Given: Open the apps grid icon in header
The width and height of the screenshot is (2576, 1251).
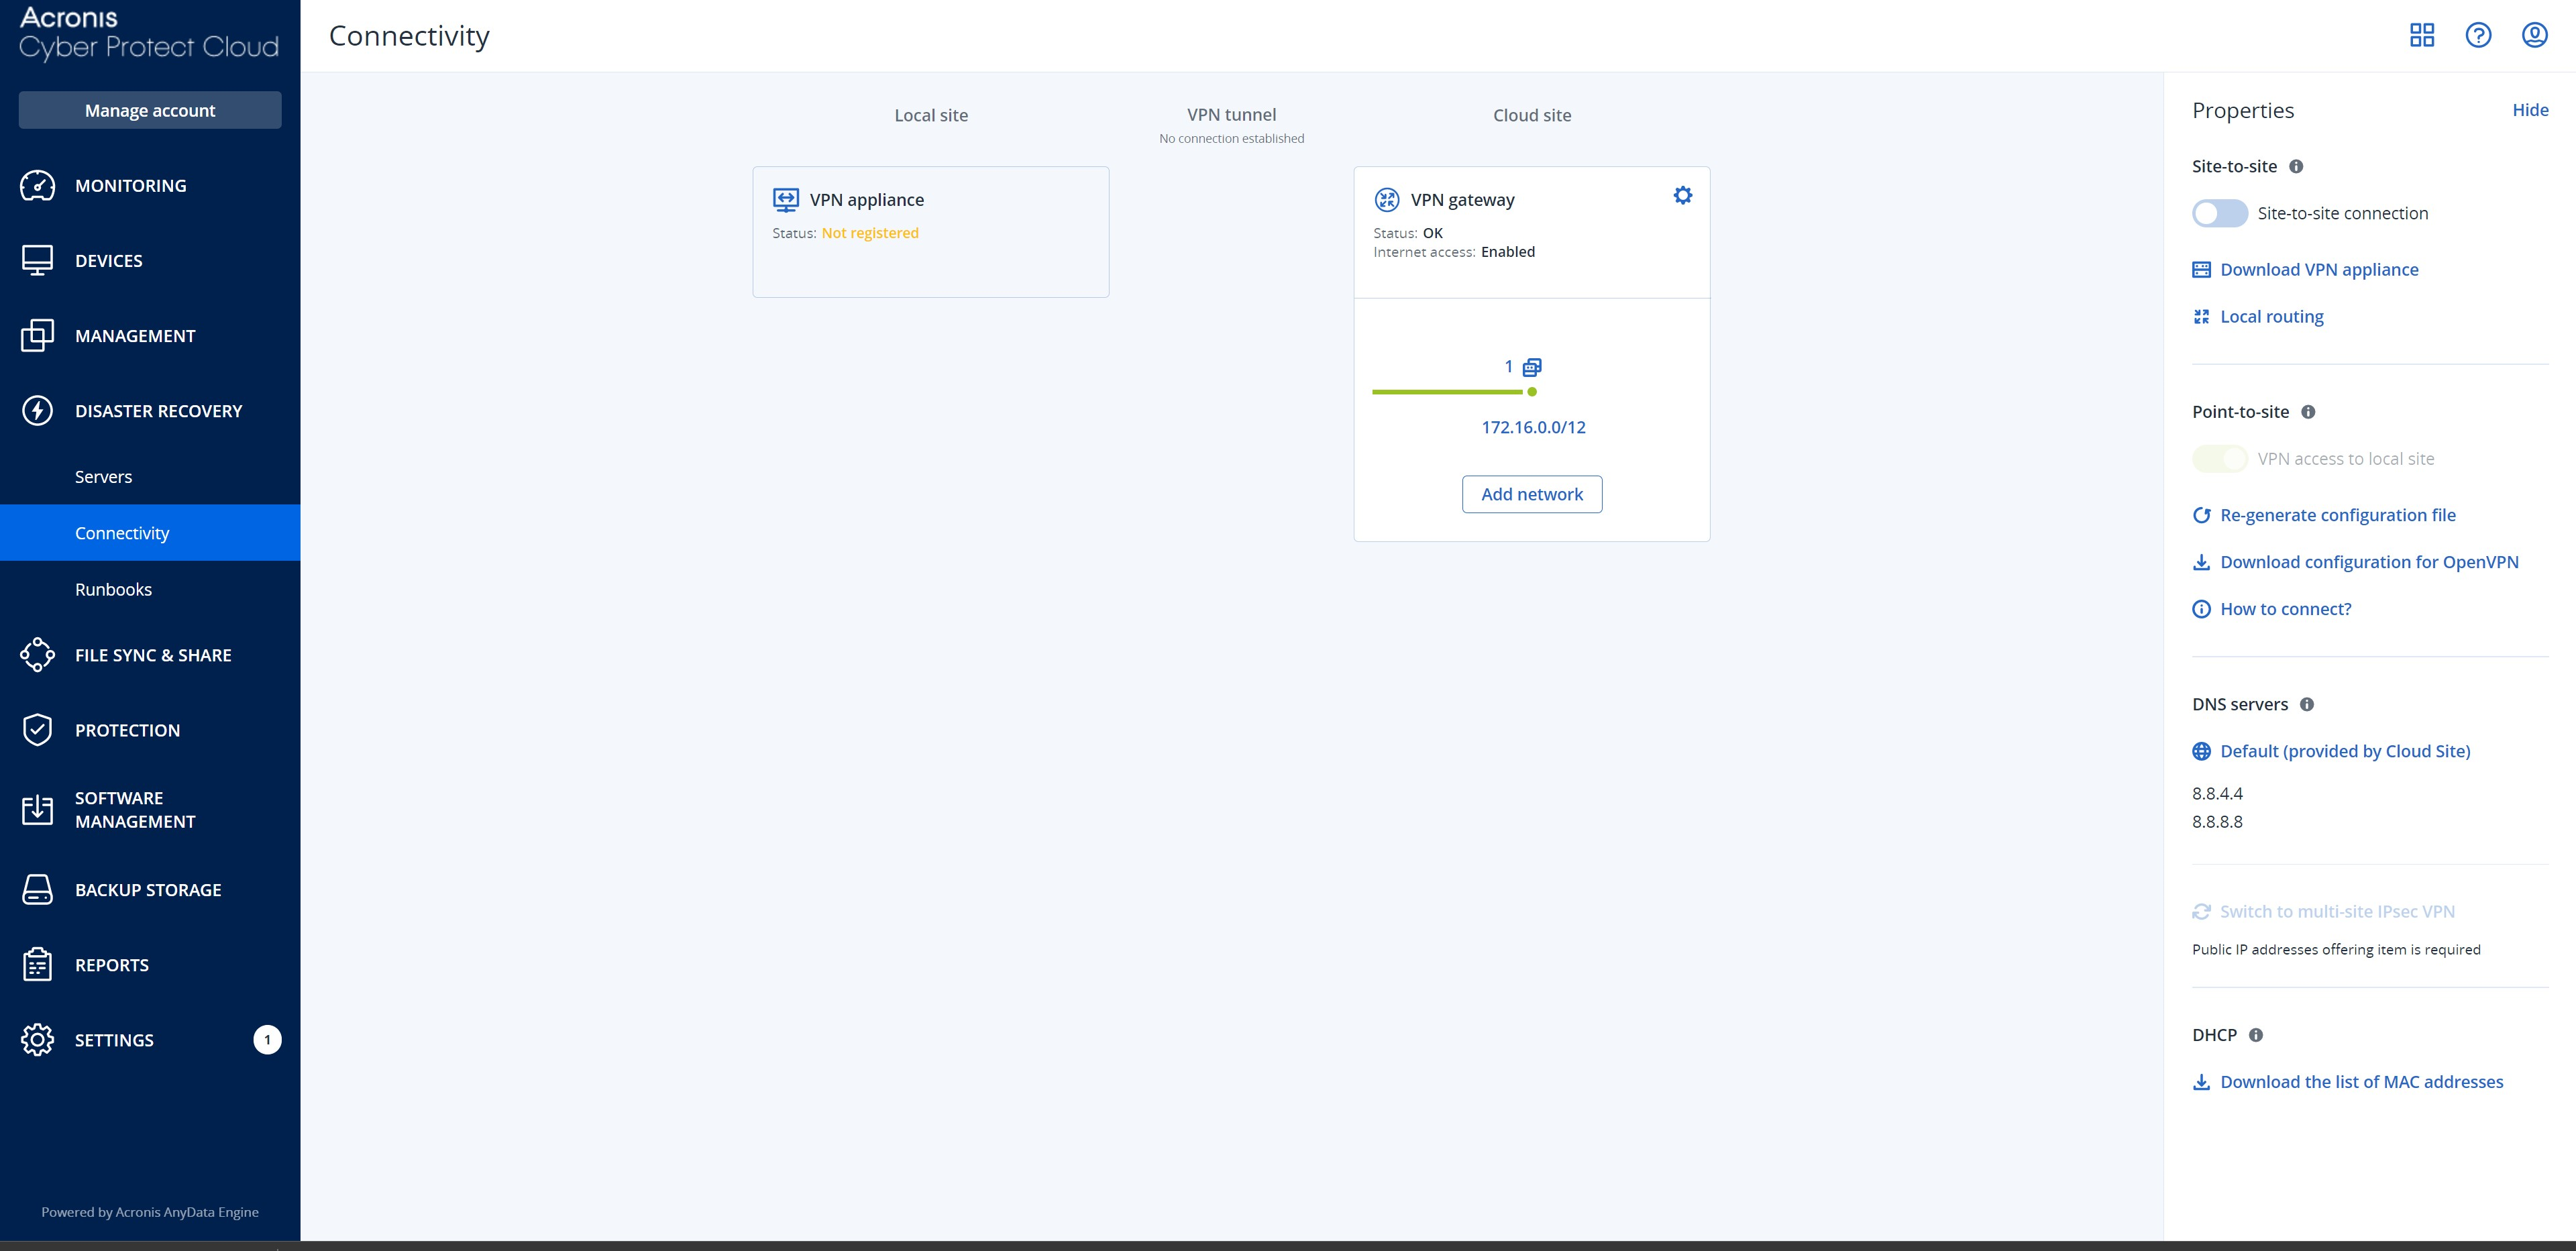Looking at the screenshot, I should pyautogui.click(x=2421, y=35).
